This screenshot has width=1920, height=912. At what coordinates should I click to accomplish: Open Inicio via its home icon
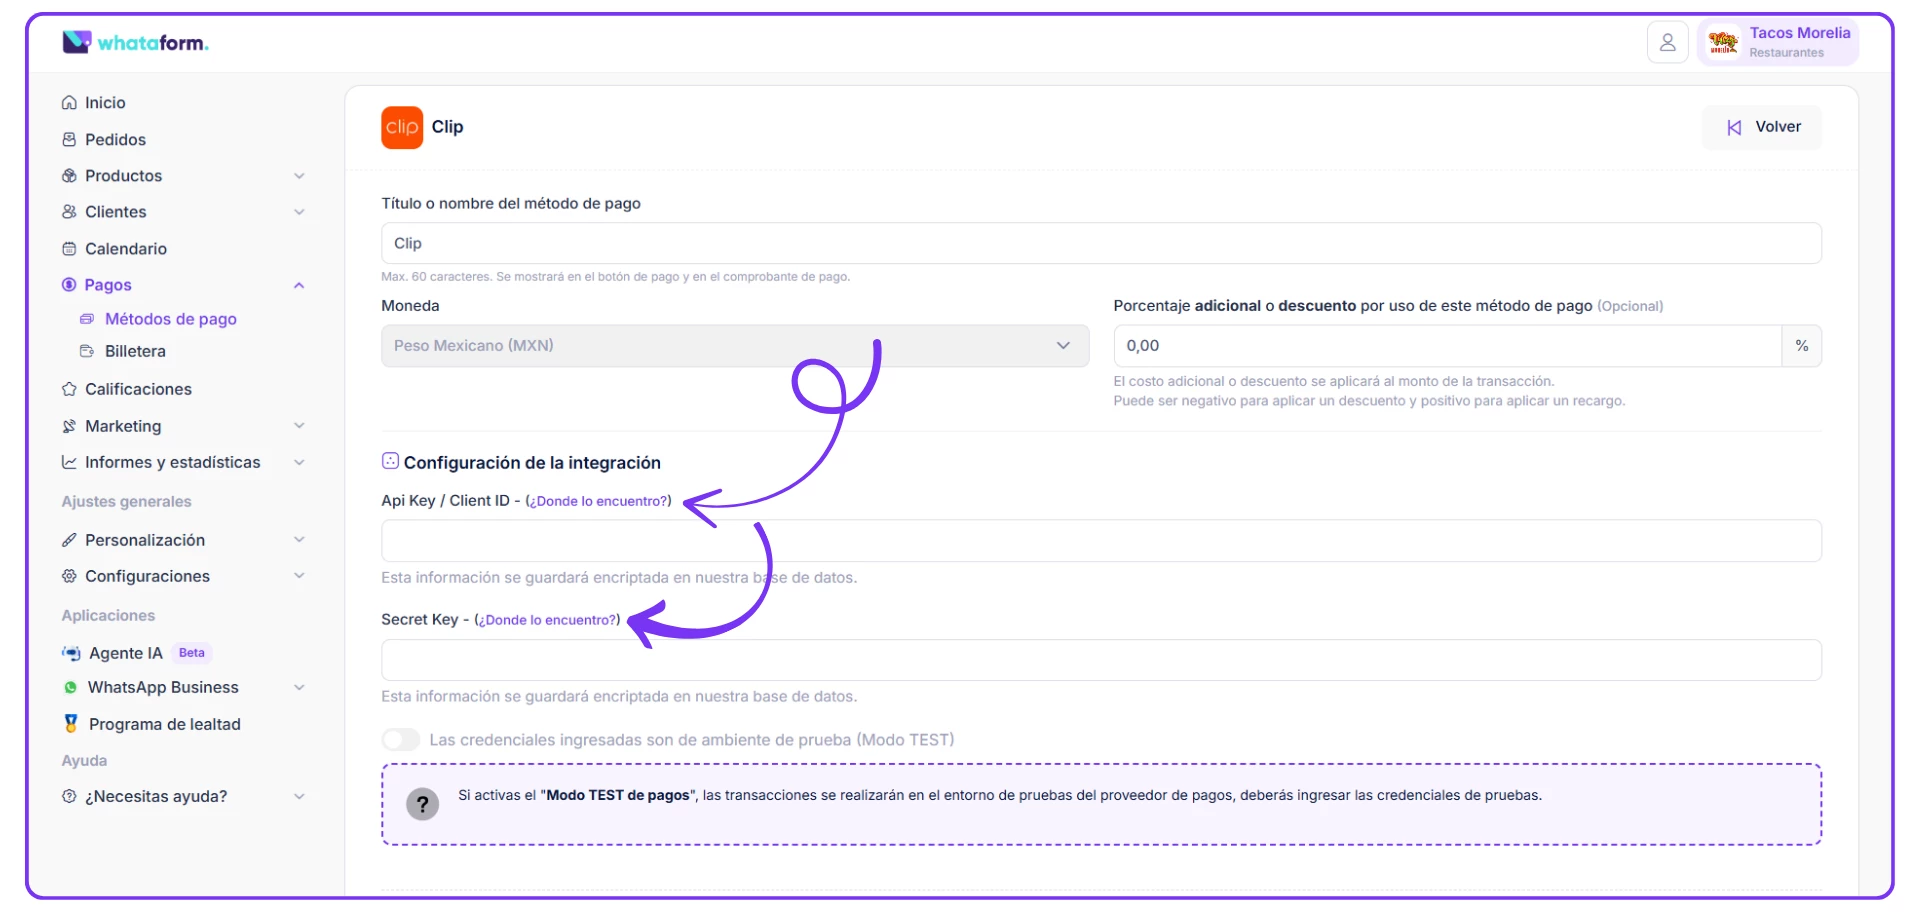(69, 103)
